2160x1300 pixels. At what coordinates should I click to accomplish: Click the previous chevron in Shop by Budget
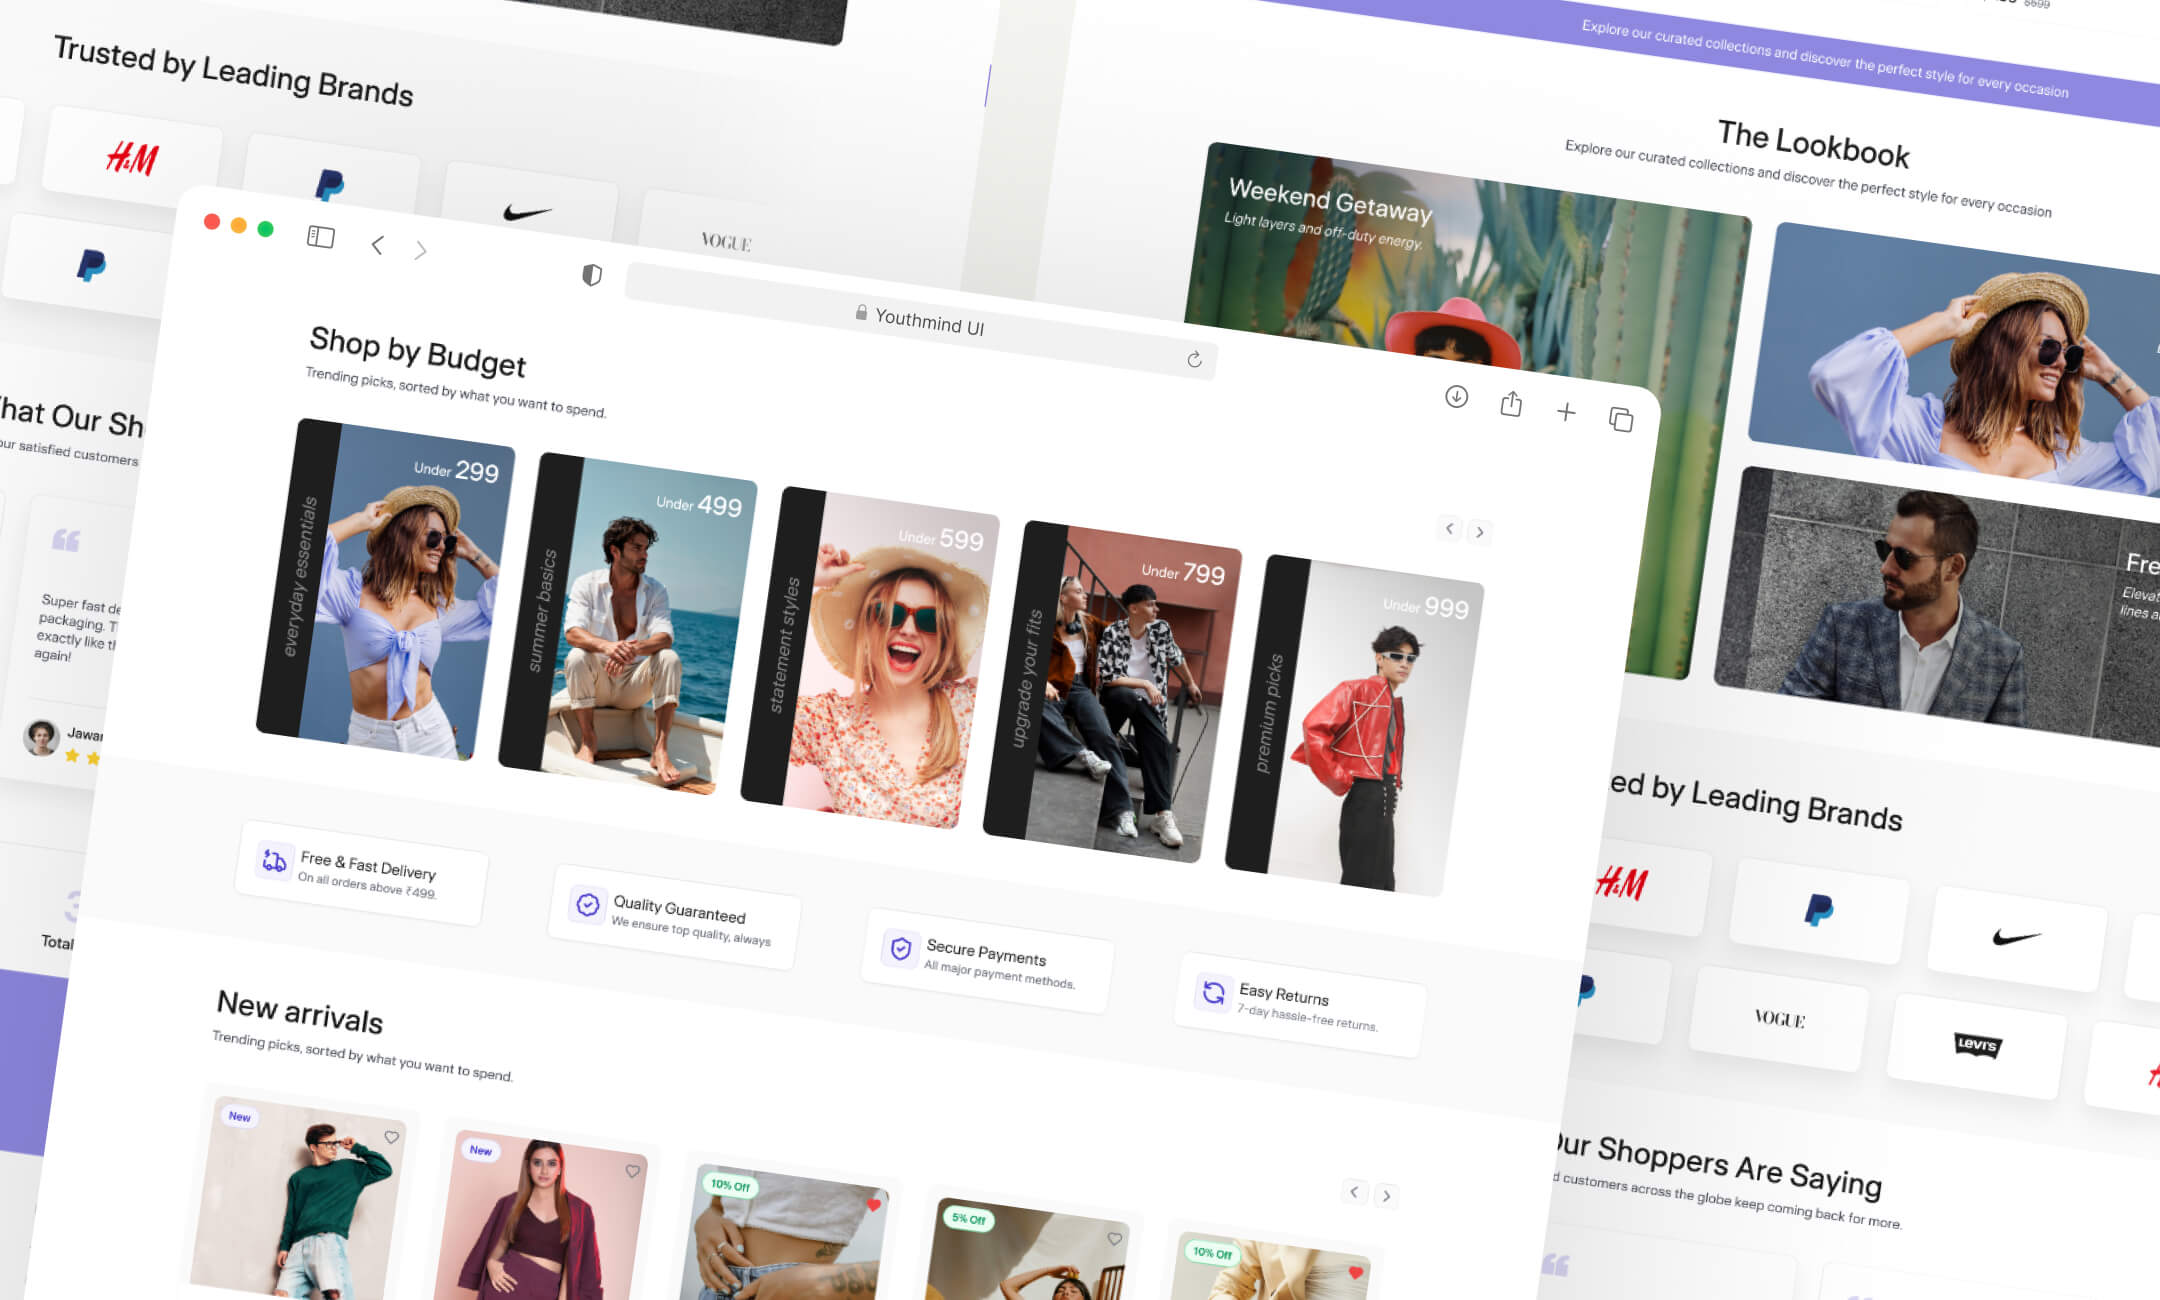(1448, 528)
